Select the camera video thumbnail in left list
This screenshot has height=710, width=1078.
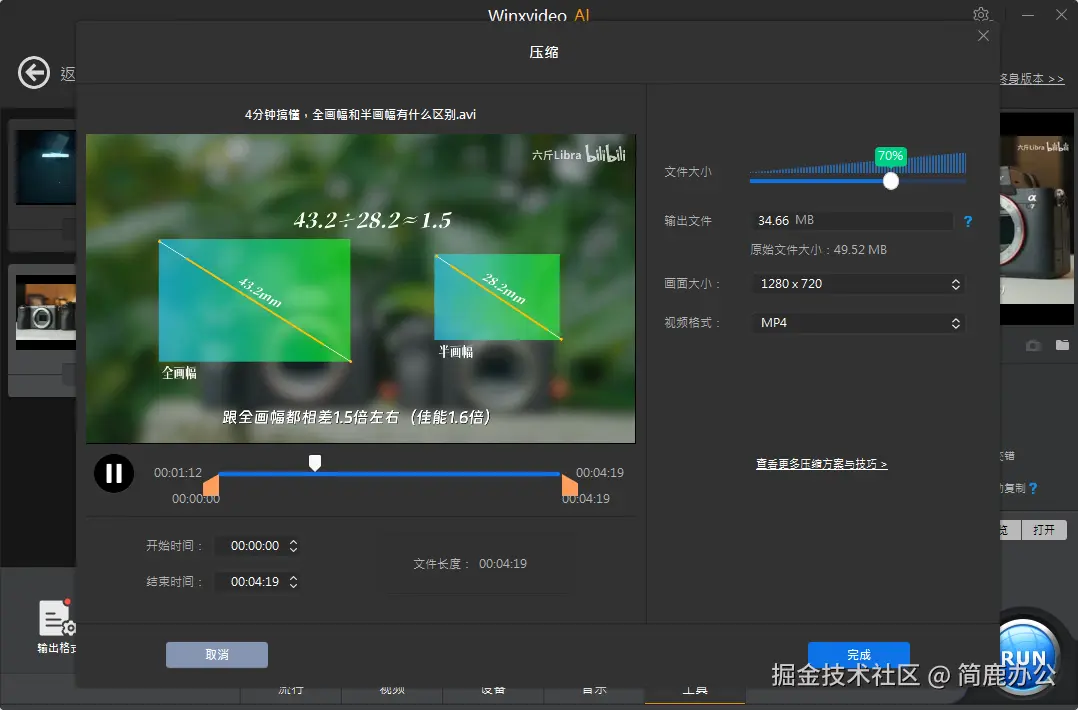(x=45, y=312)
